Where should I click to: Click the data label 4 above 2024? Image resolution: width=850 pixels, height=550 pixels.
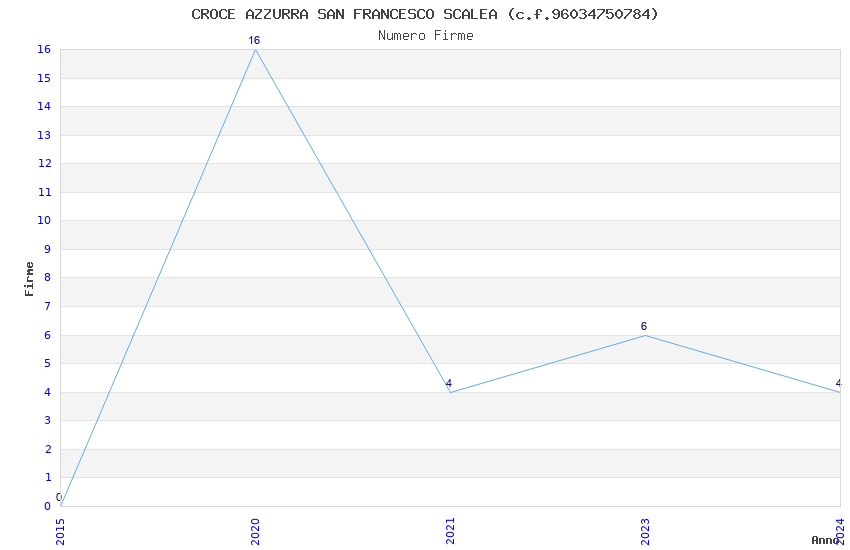(839, 383)
